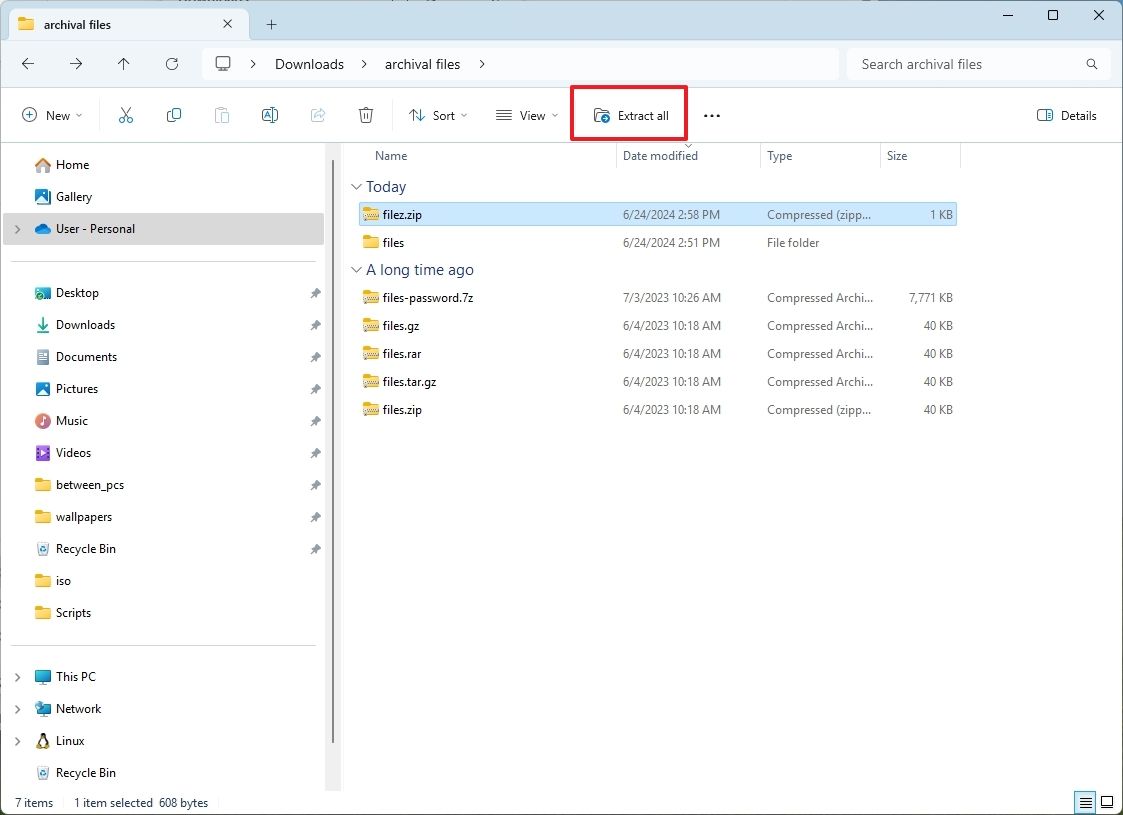1123x815 pixels.
Task: Navigate to Downloads via the breadcrumb
Action: pos(308,63)
